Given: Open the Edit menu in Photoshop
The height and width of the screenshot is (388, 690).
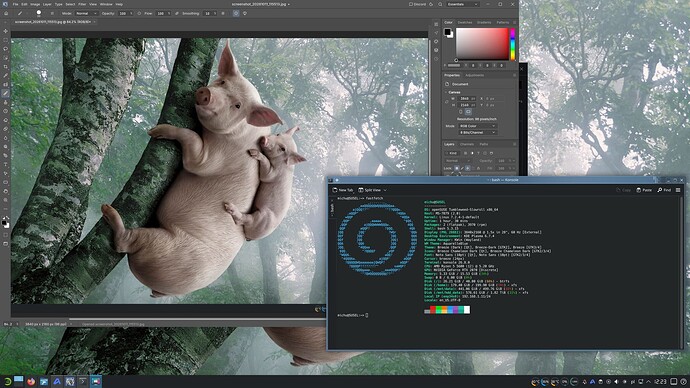Looking at the screenshot, I should [x=25, y=4].
